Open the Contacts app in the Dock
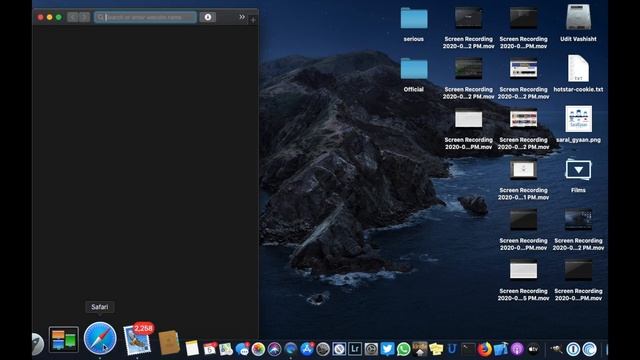This screenshot has width=640, height=360. [169, 342]
